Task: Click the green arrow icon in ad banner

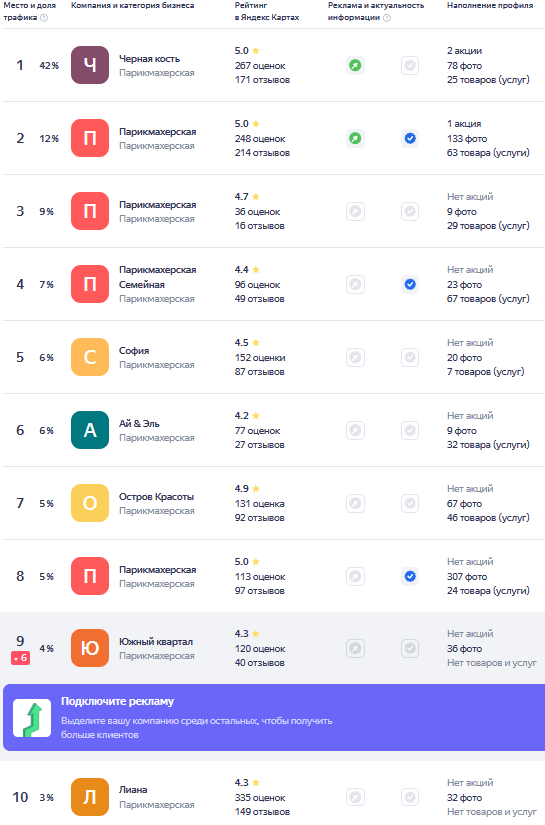Action: (32, 718)
